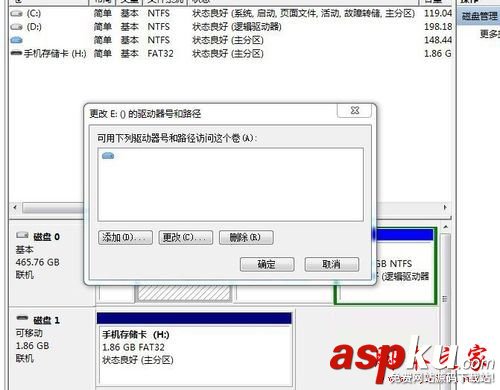
Task: Select 磁盘管理 in actions pane
Action: click(479, 16)
